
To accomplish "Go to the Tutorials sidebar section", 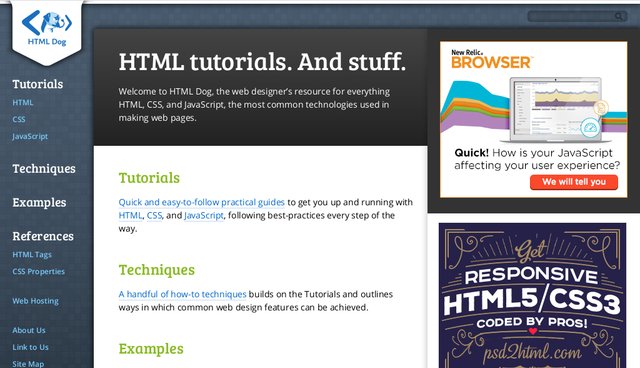I will (38, 84).
